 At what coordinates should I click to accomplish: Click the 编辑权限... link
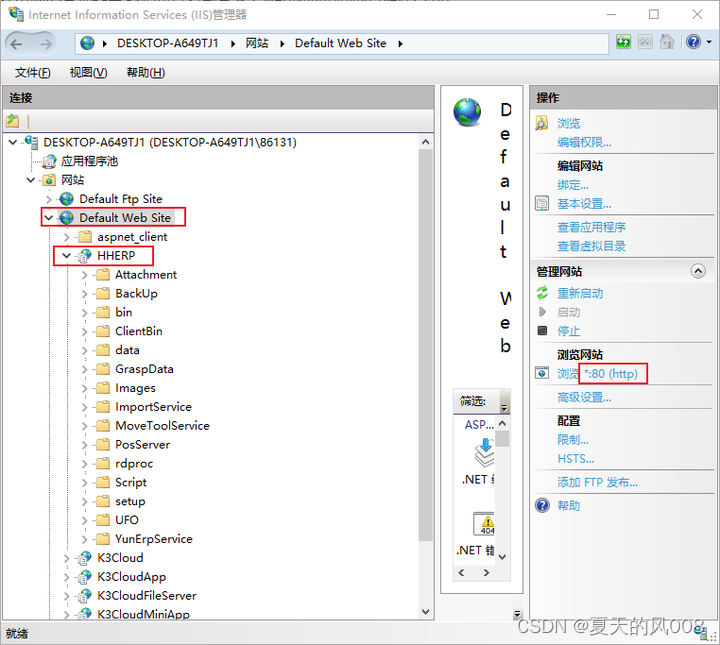(x=584, y=142)
